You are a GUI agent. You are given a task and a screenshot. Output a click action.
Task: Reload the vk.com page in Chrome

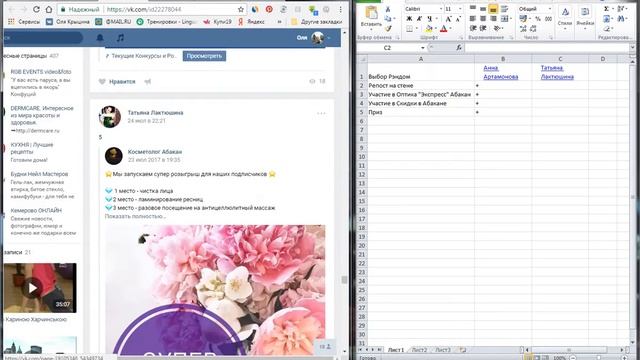(x=36, y=9)
